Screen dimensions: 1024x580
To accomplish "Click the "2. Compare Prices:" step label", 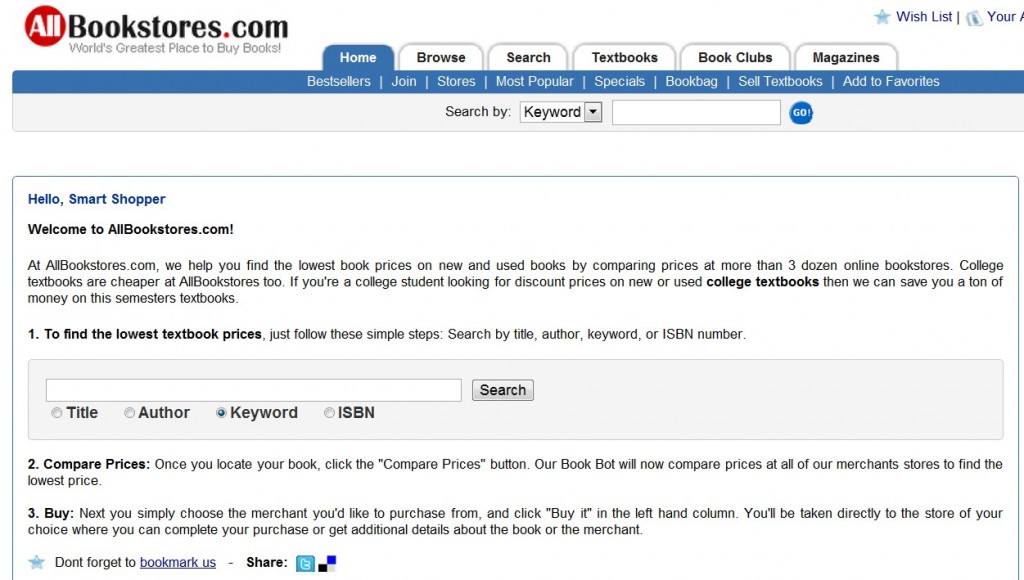I will [89, 464].
